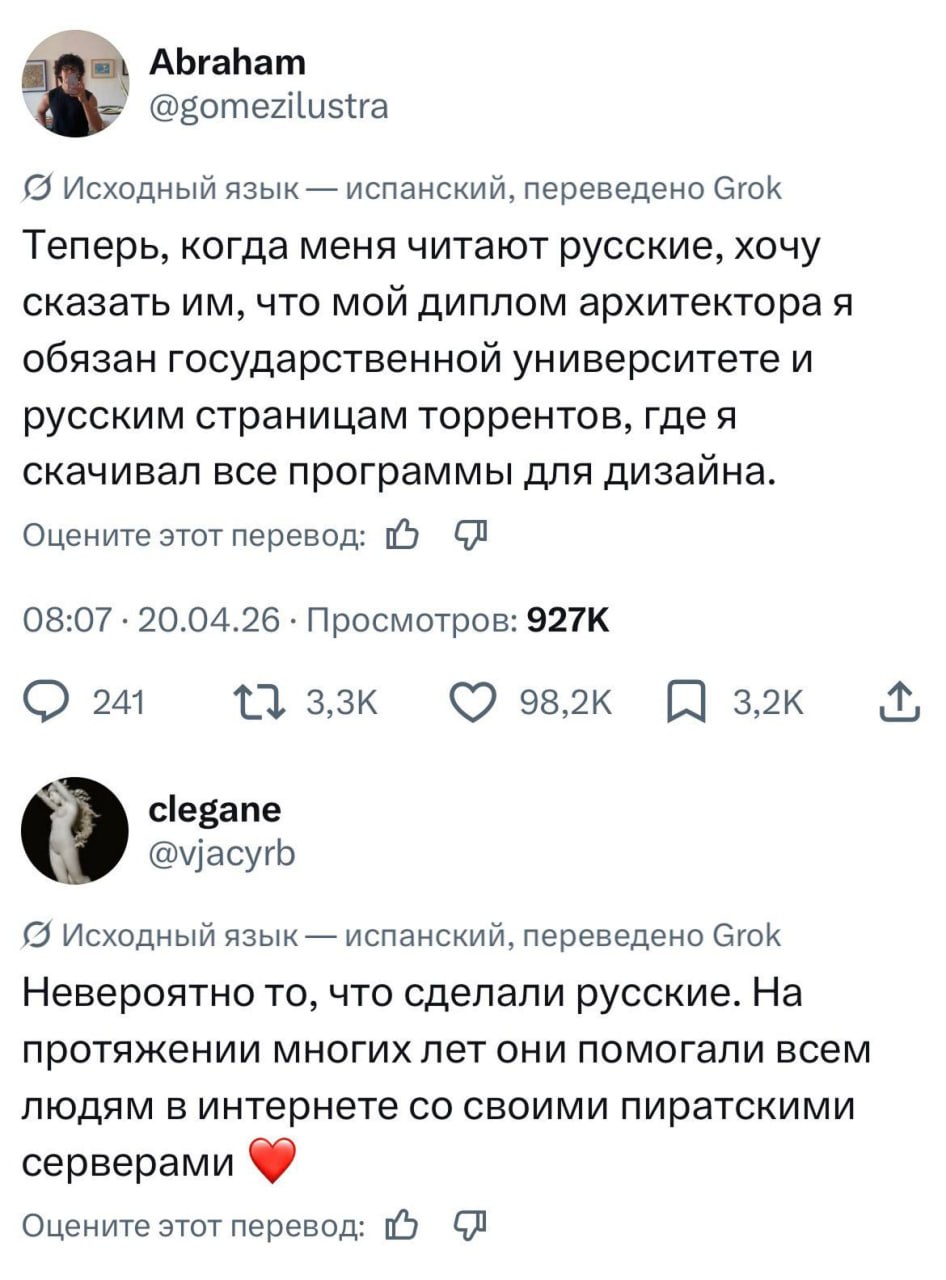
Task: Open the 927K views count
Action: pyautogui.click(x=566, y=622)
